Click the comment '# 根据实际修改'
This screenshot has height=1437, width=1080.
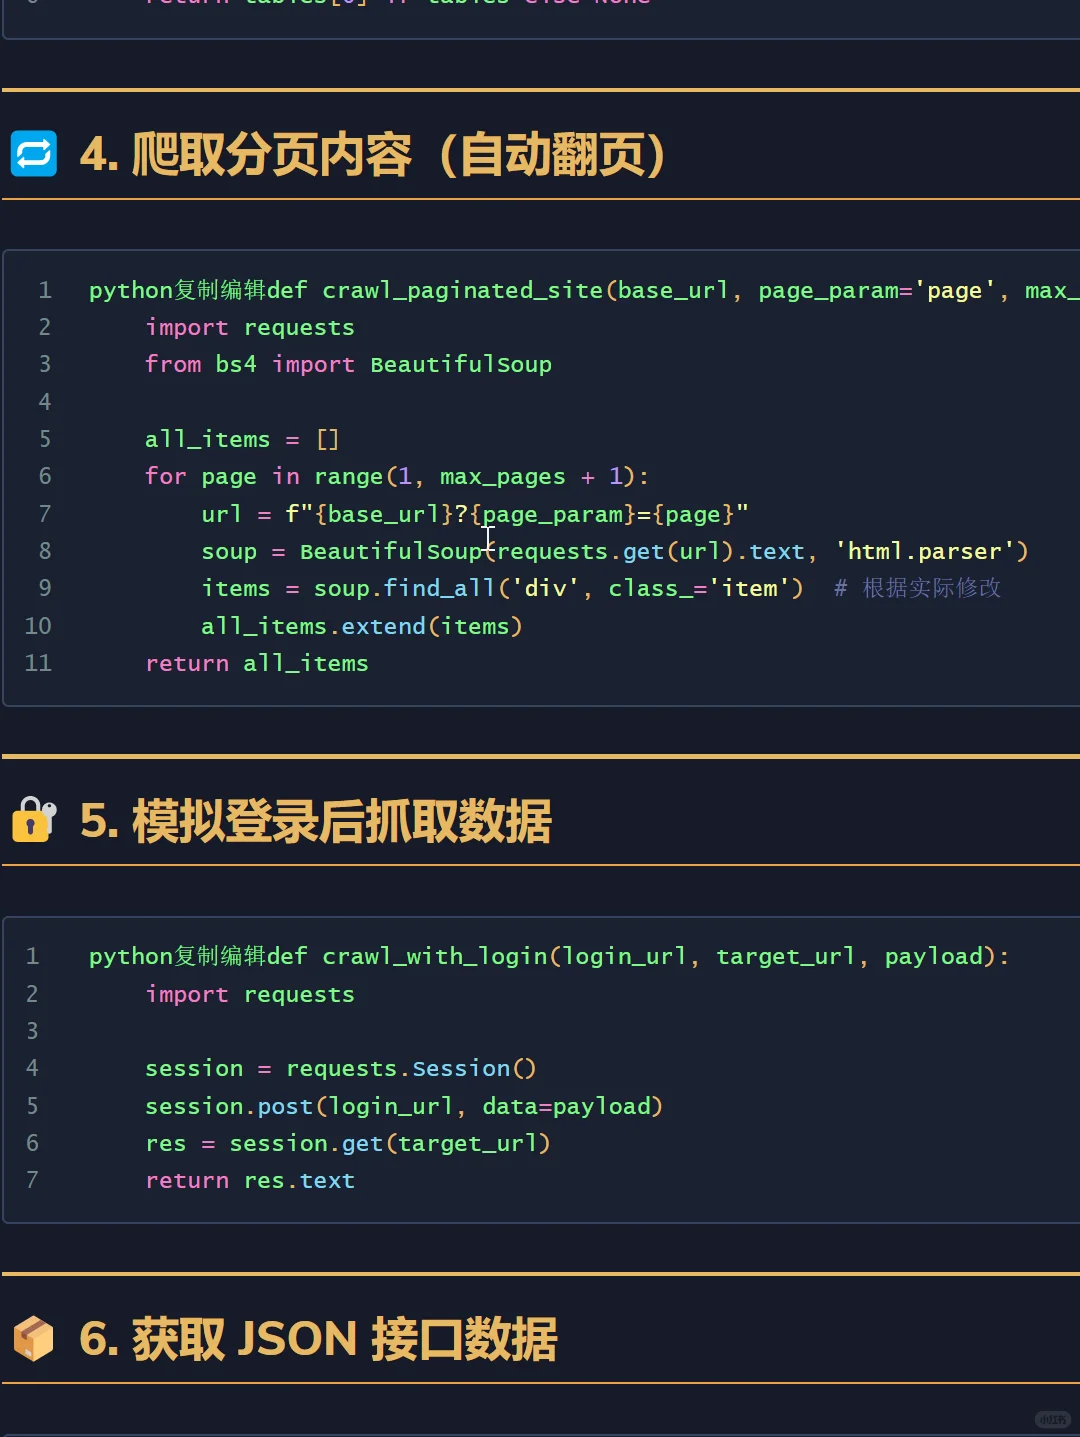tap(918, 588)
